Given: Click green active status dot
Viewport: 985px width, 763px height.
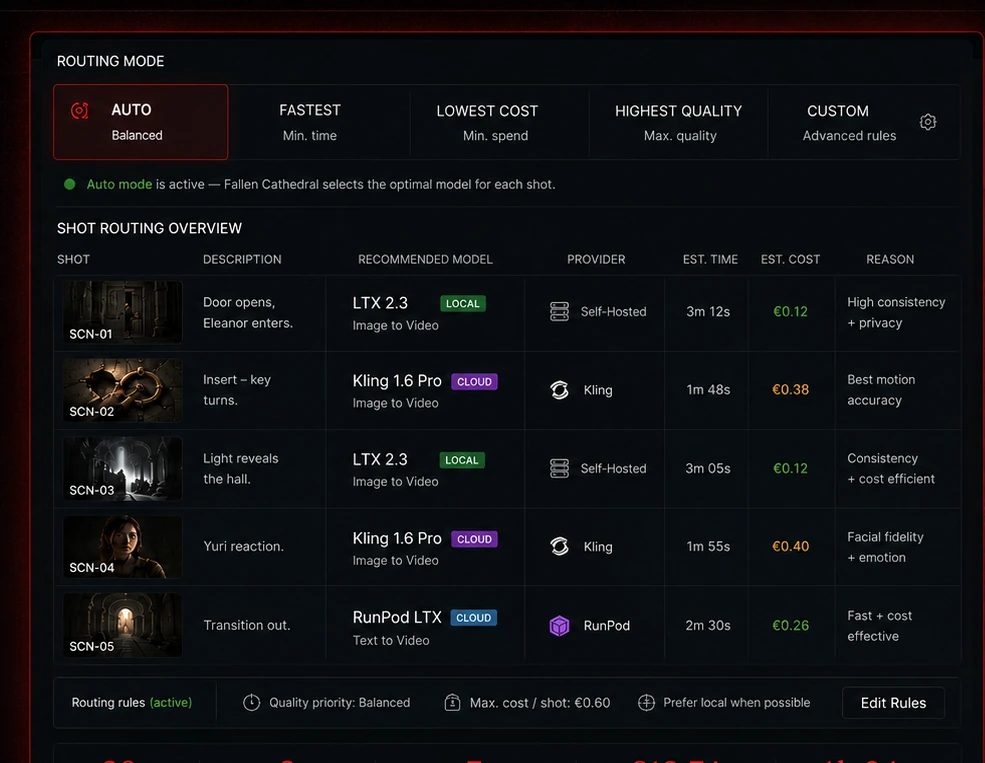Looking at the screenshot, I should click(70, 184).
